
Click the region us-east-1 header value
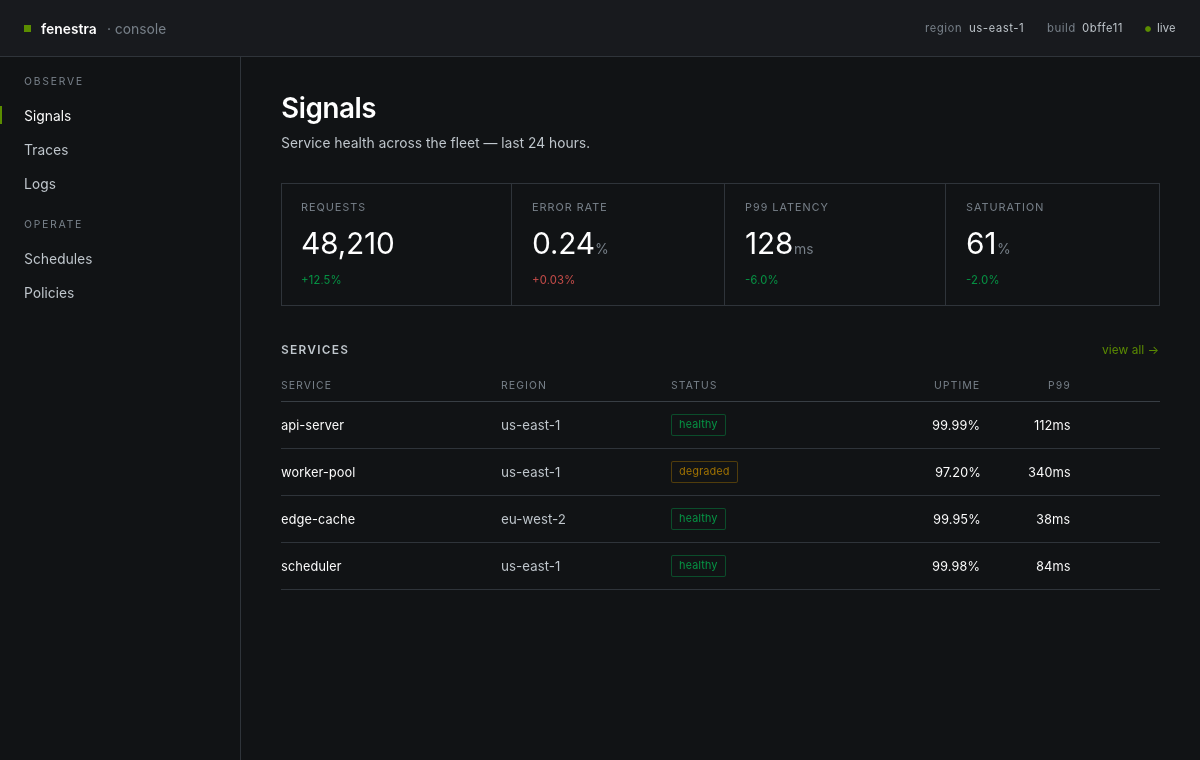[996, 28]
